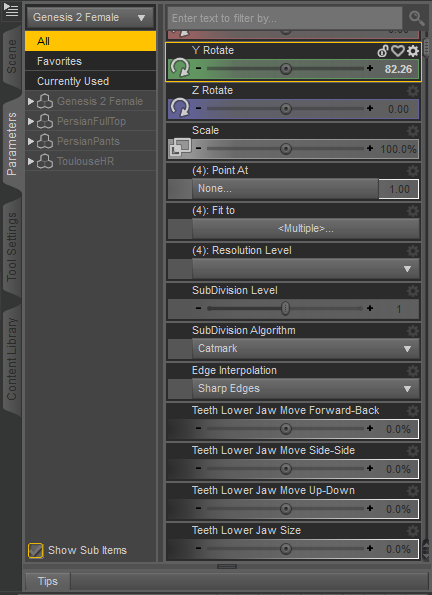Favorite the Y Rotate parameter with heart
This screenshot has height=595, width=432.
tap(398, 50)
